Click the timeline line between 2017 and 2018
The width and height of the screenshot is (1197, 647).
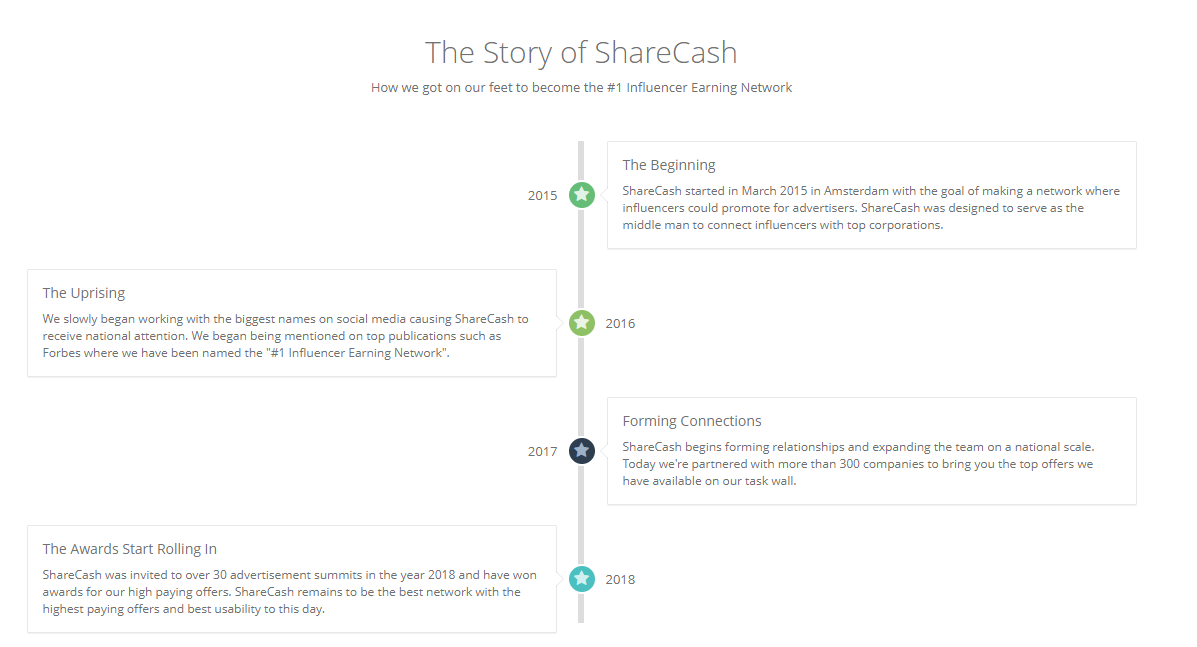pos(581,515)
